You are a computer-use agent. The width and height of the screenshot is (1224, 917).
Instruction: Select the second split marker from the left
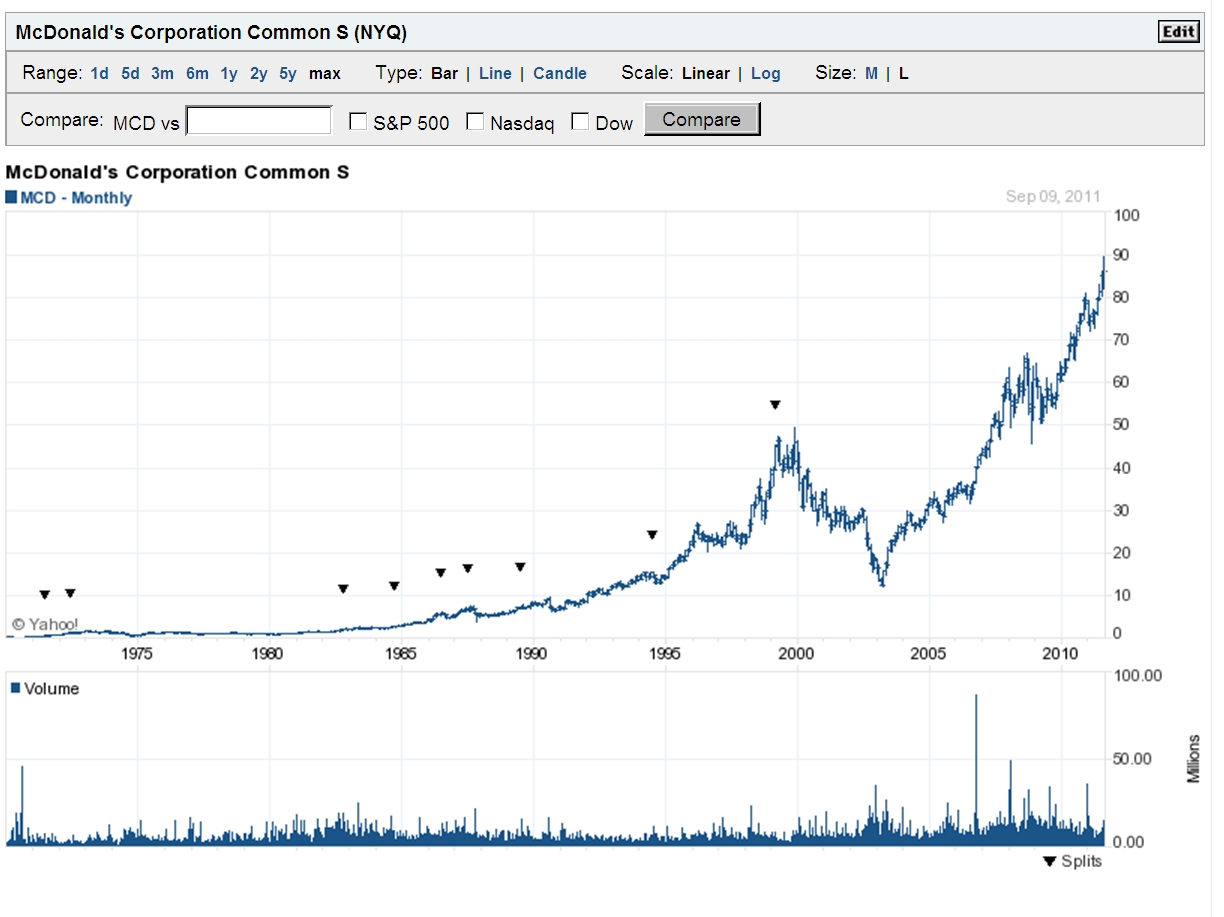70,594
